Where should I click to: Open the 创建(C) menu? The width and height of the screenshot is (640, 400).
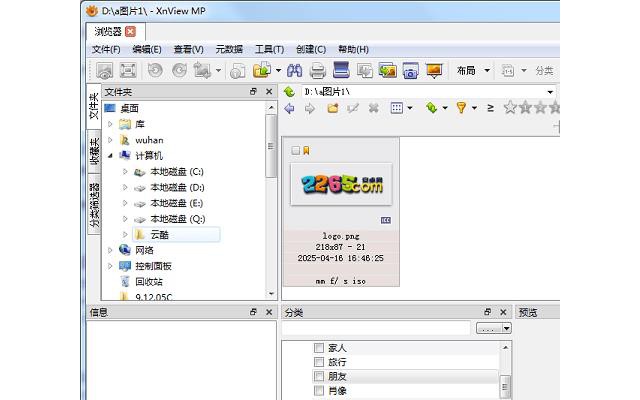click(x=311, y=49)
